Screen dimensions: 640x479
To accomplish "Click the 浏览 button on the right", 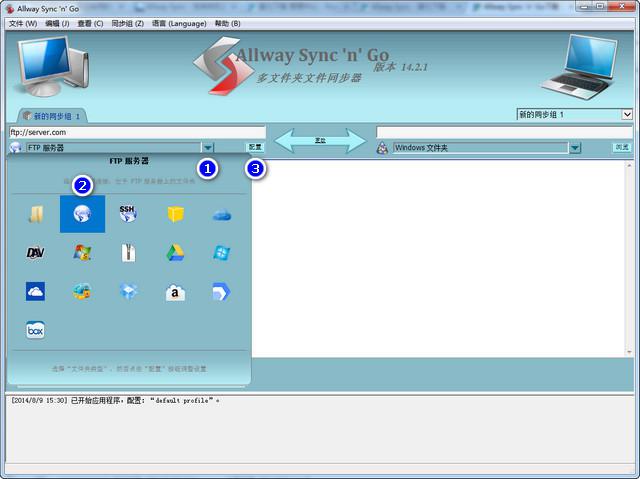I will pos(622,147).
